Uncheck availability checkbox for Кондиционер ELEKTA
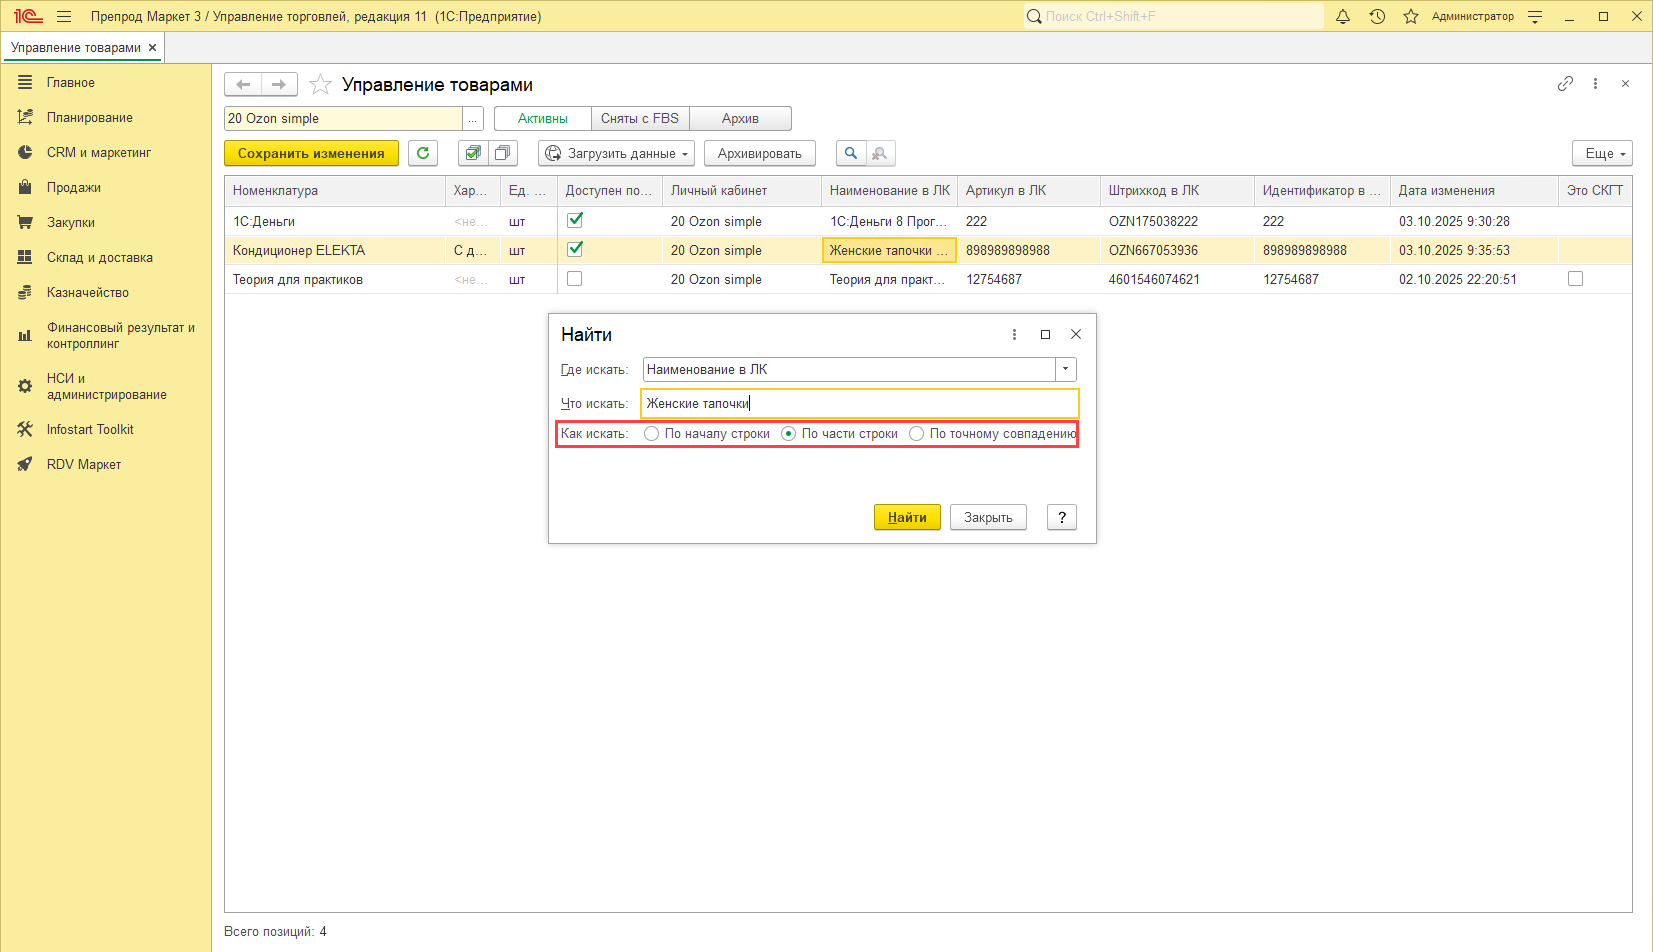This screenshot has width=1653, height=952. 575,250
